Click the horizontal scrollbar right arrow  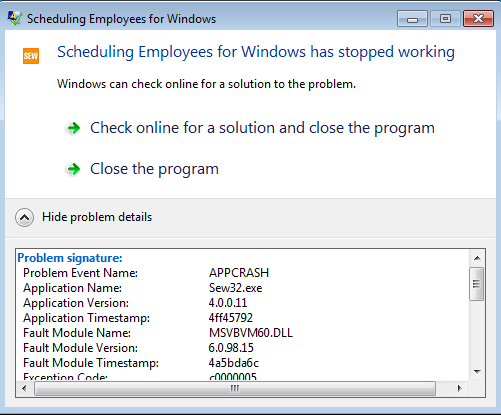[x=459, y=388]
